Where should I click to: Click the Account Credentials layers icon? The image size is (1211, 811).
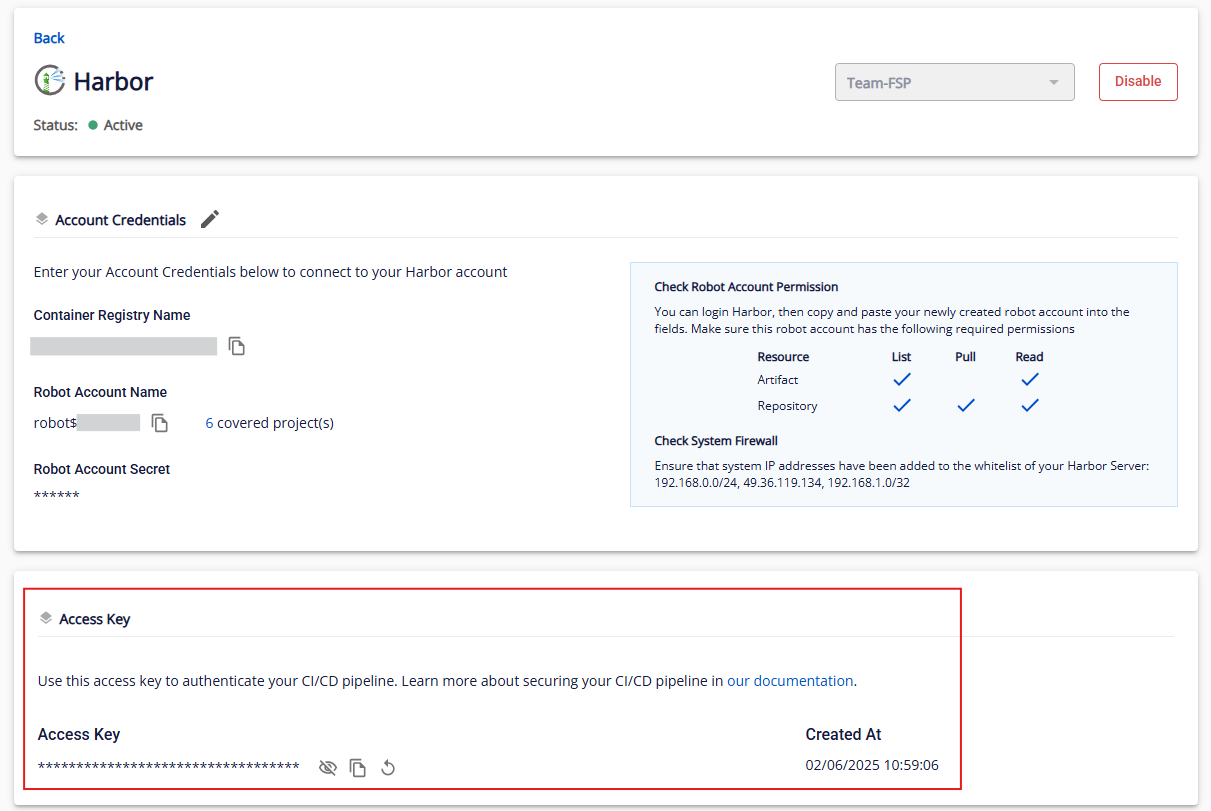coord(42,218)
